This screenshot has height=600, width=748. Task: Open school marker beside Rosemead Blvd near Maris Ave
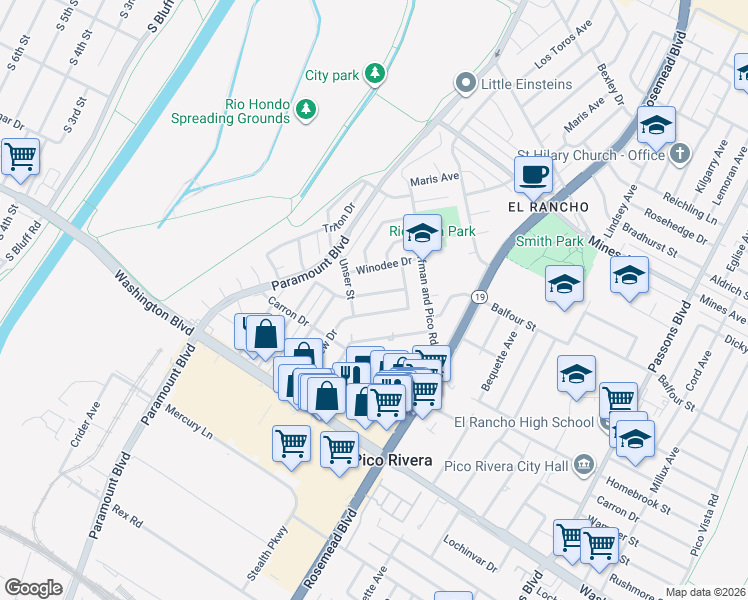[656, 126]
